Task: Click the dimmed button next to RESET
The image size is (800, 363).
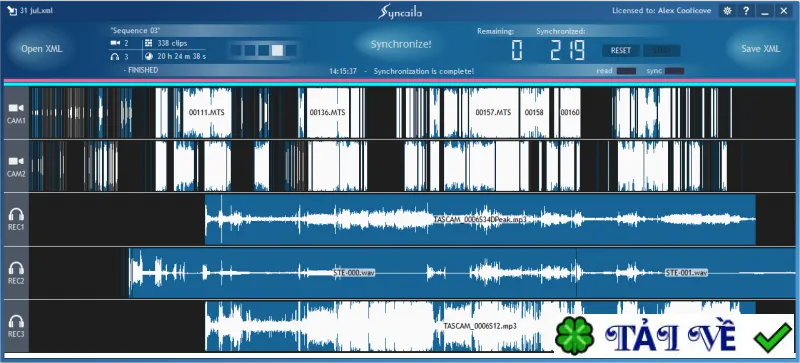Action: [x=662, y=51]
